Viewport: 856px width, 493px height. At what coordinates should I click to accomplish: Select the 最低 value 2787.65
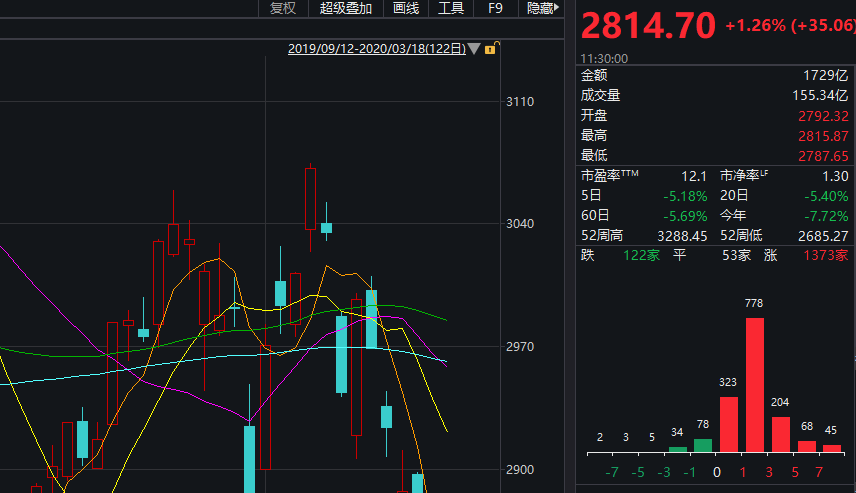[823, 156]
